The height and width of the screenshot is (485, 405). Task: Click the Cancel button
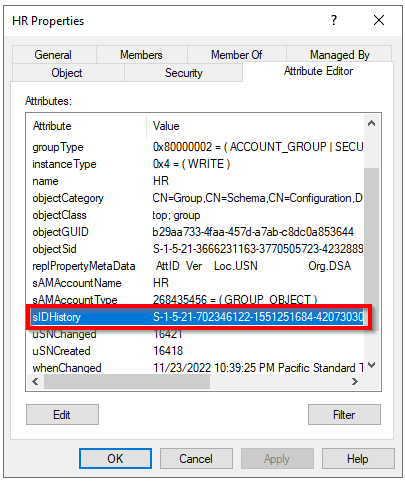pyautogui.click(x=196, y=459)
